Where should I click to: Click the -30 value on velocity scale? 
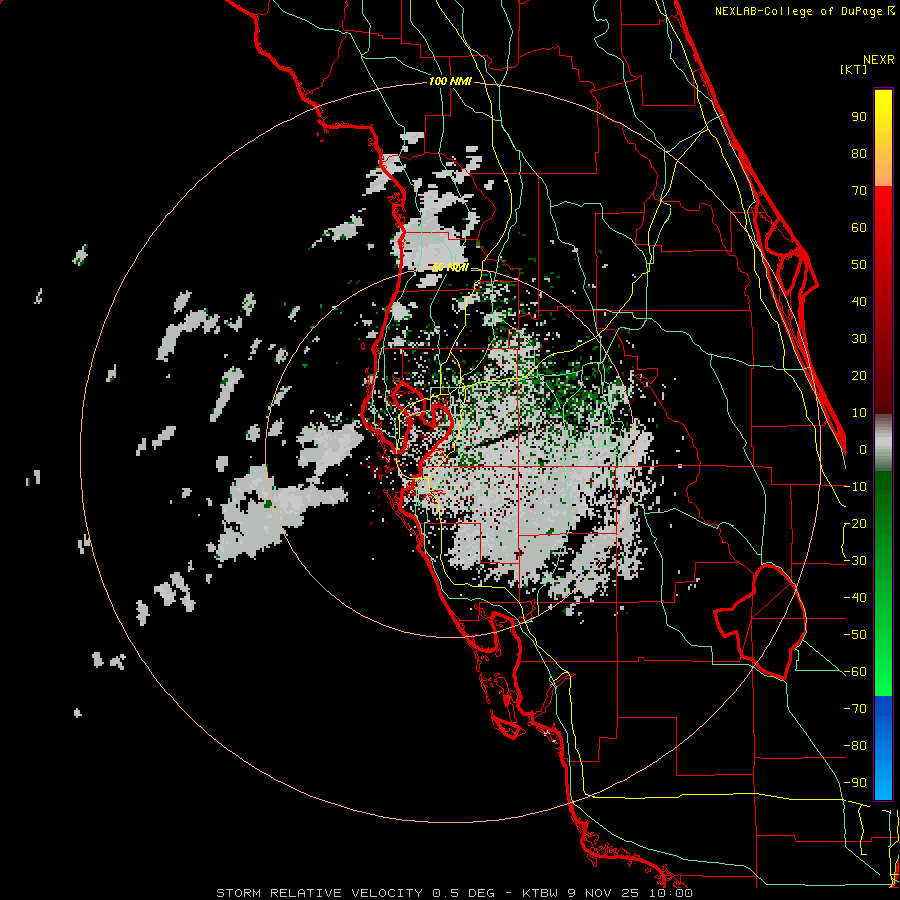[855, 561]
